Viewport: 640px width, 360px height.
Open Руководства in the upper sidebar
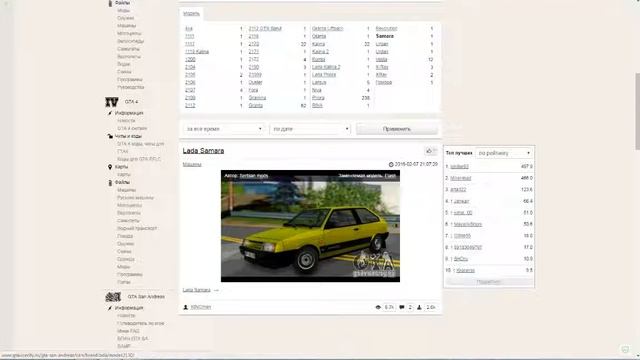pyautogui.click(x=130, y=87)
